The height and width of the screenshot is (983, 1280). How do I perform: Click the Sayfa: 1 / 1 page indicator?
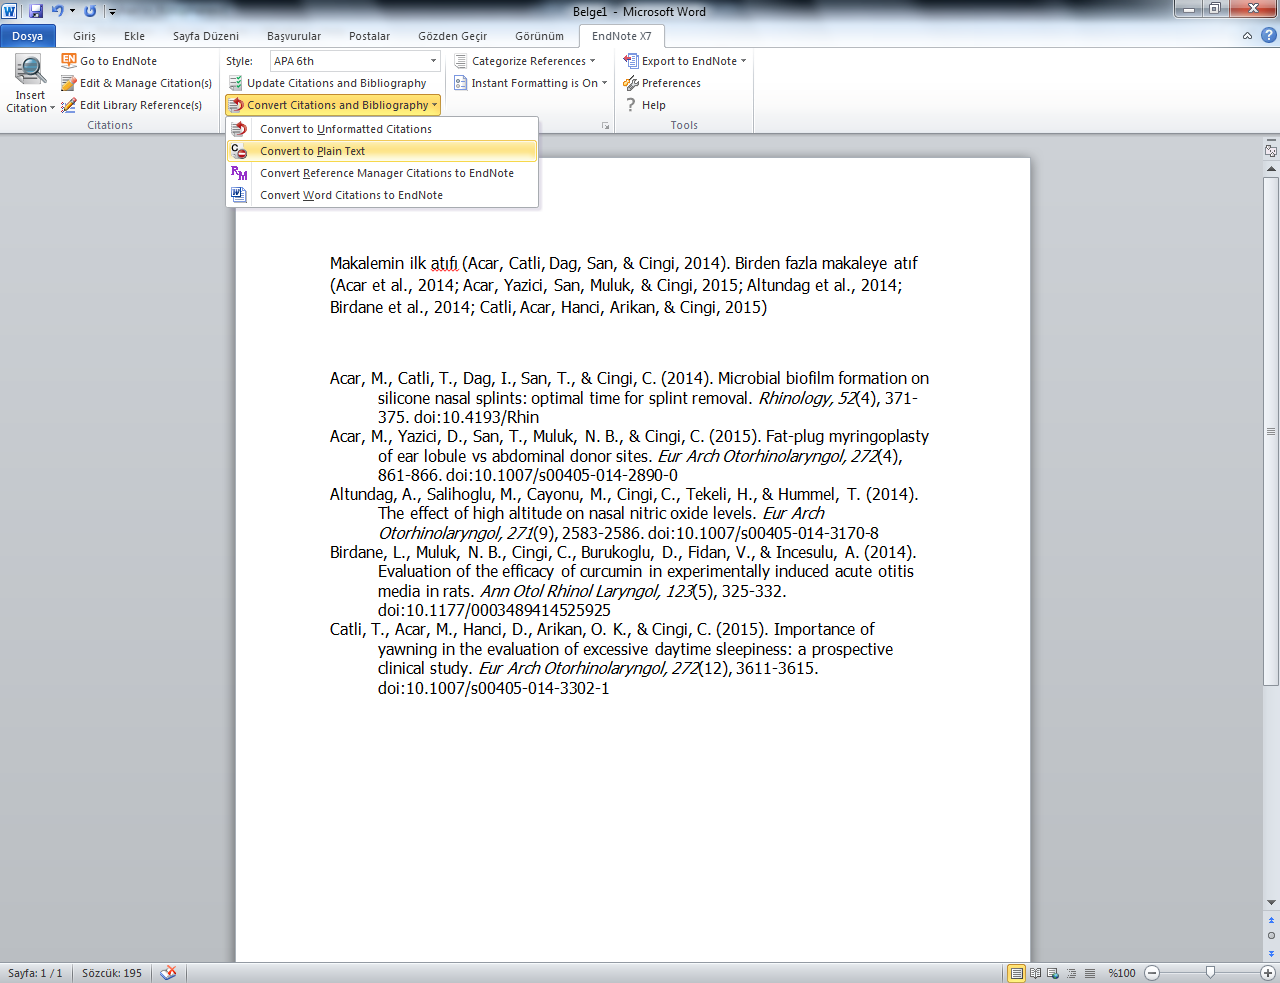[35, 973]
